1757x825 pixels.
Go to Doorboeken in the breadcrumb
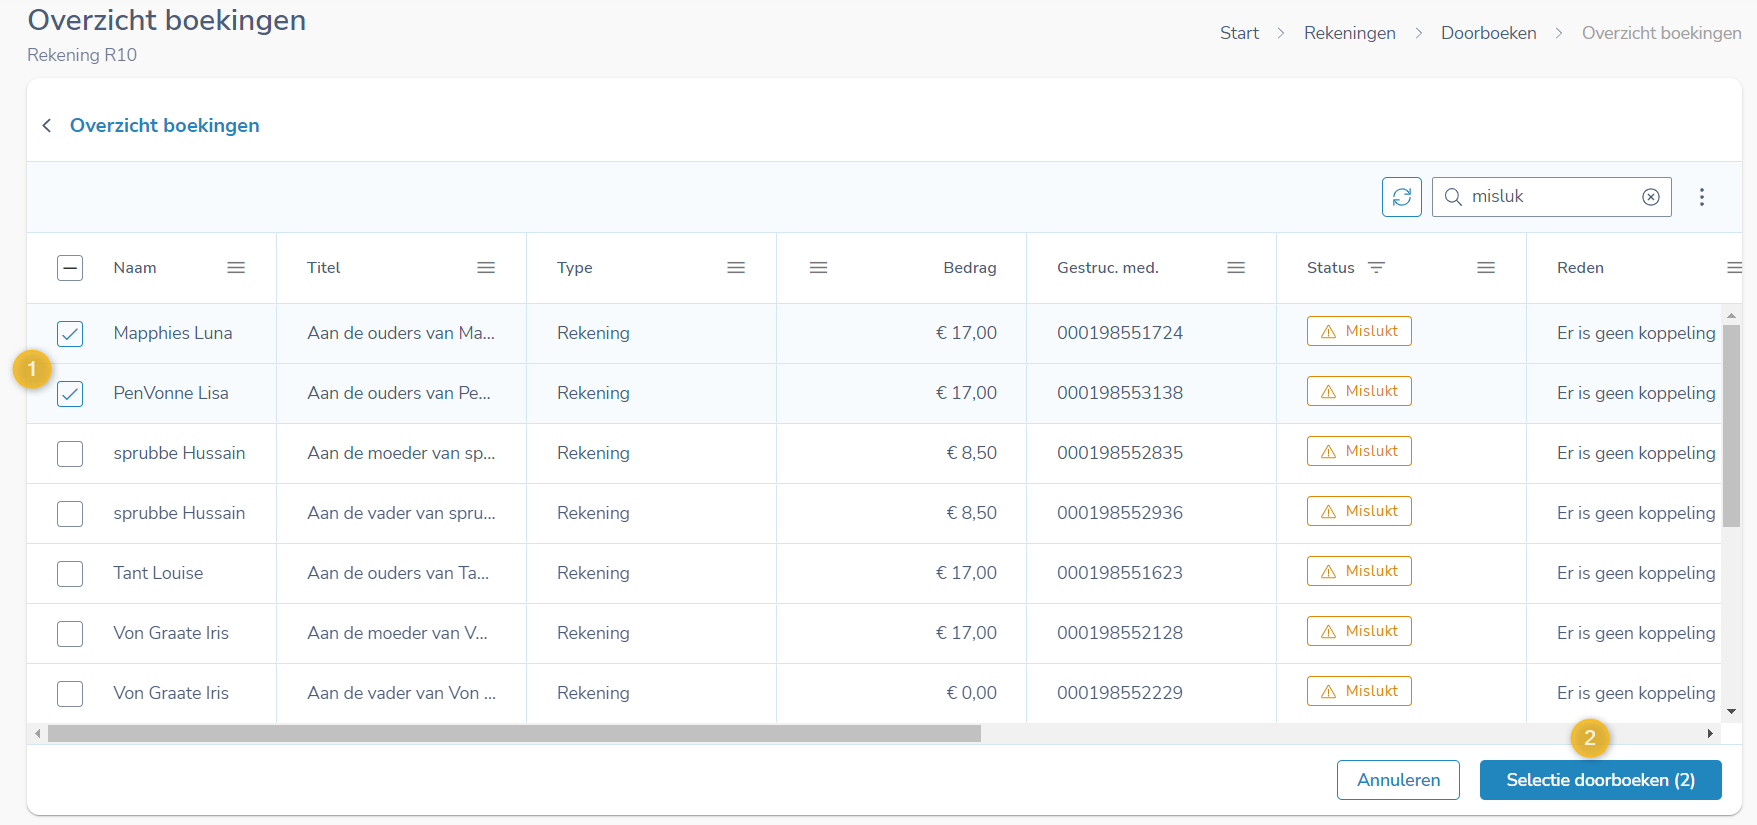click(1488, 33)
